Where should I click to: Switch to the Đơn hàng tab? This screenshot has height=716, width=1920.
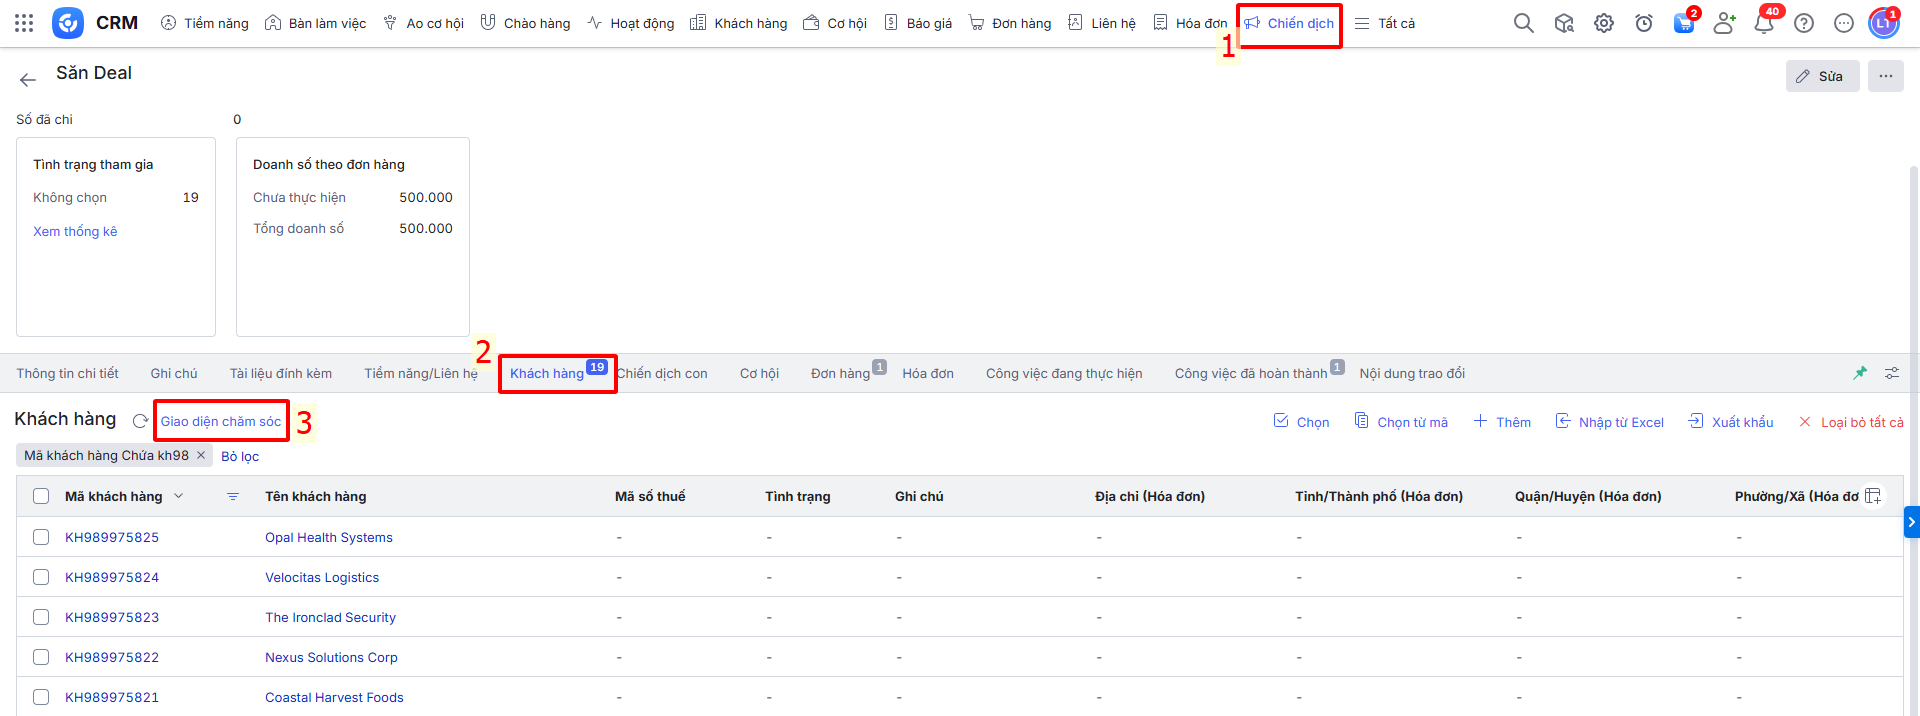coord(840,373)
